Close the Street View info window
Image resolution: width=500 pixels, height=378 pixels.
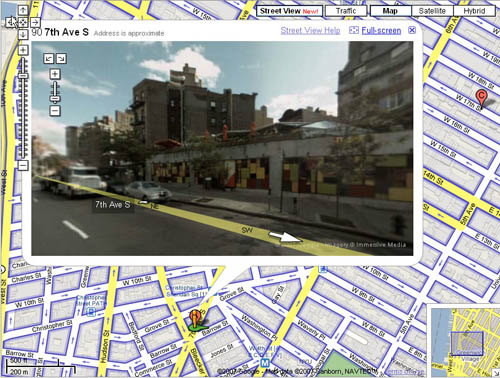(x=412, y=30)
